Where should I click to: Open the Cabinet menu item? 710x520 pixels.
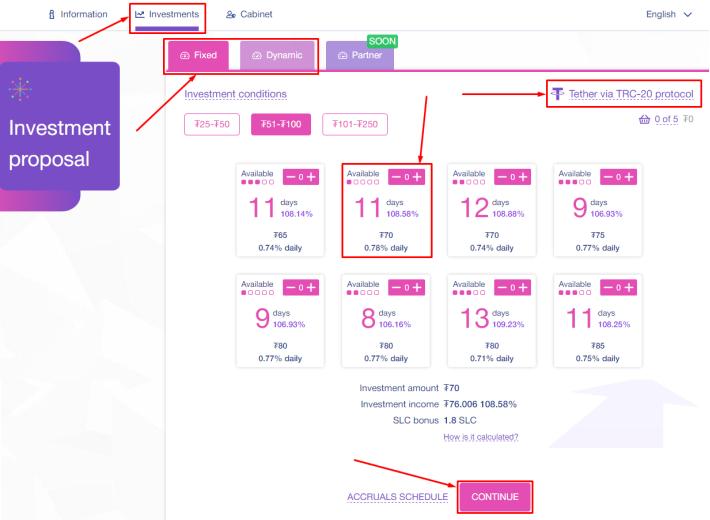249,15
